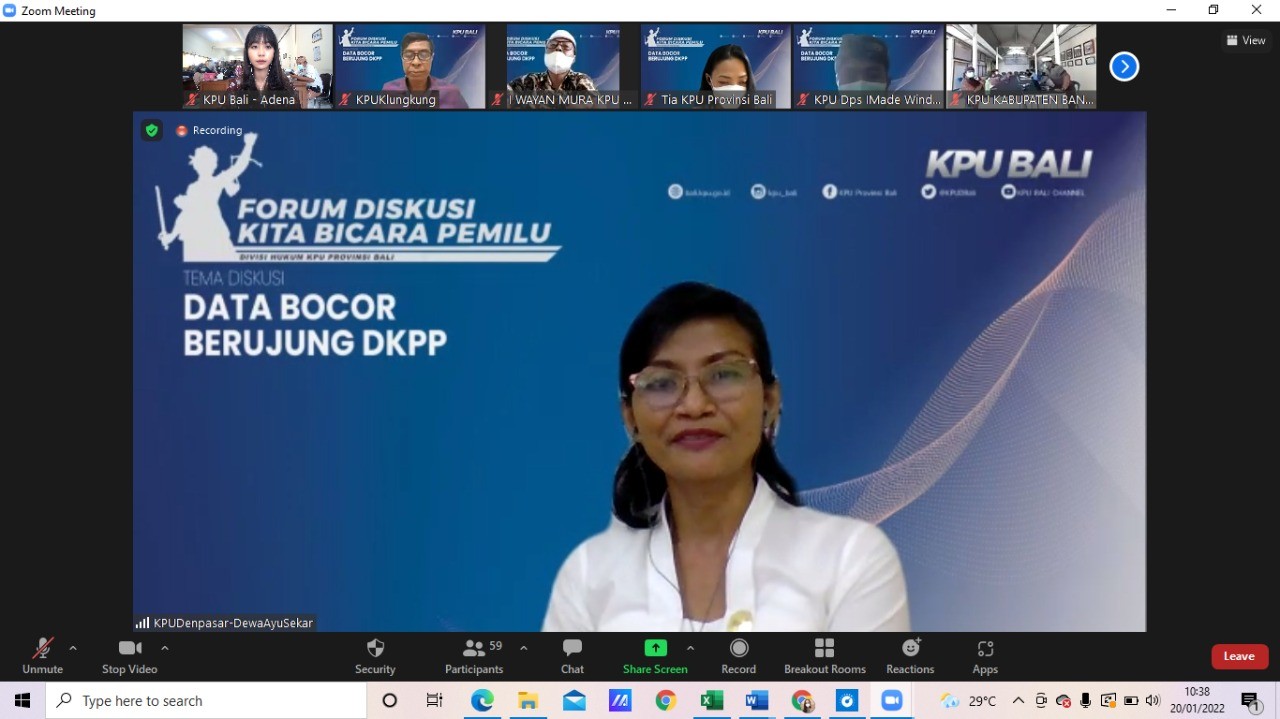Click the Windows taskbar search box
This screenshot has height=719, width=1280.
point(206,701)
